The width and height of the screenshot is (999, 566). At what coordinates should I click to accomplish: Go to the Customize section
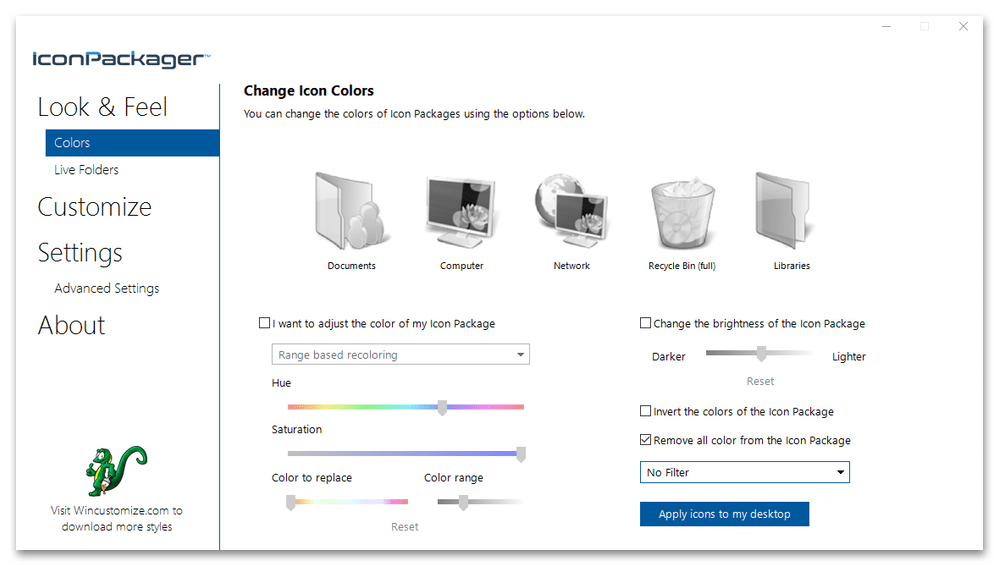tap(95, 207)
